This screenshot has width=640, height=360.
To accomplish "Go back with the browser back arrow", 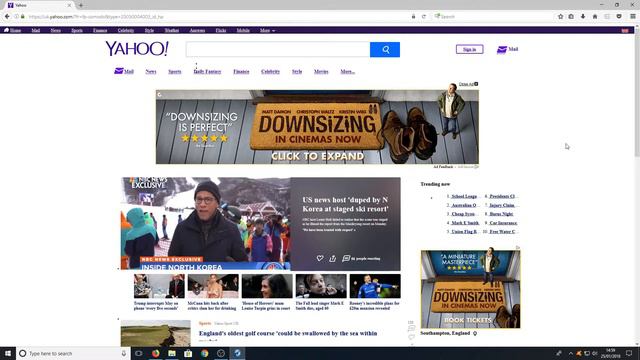I will (7, 16).
